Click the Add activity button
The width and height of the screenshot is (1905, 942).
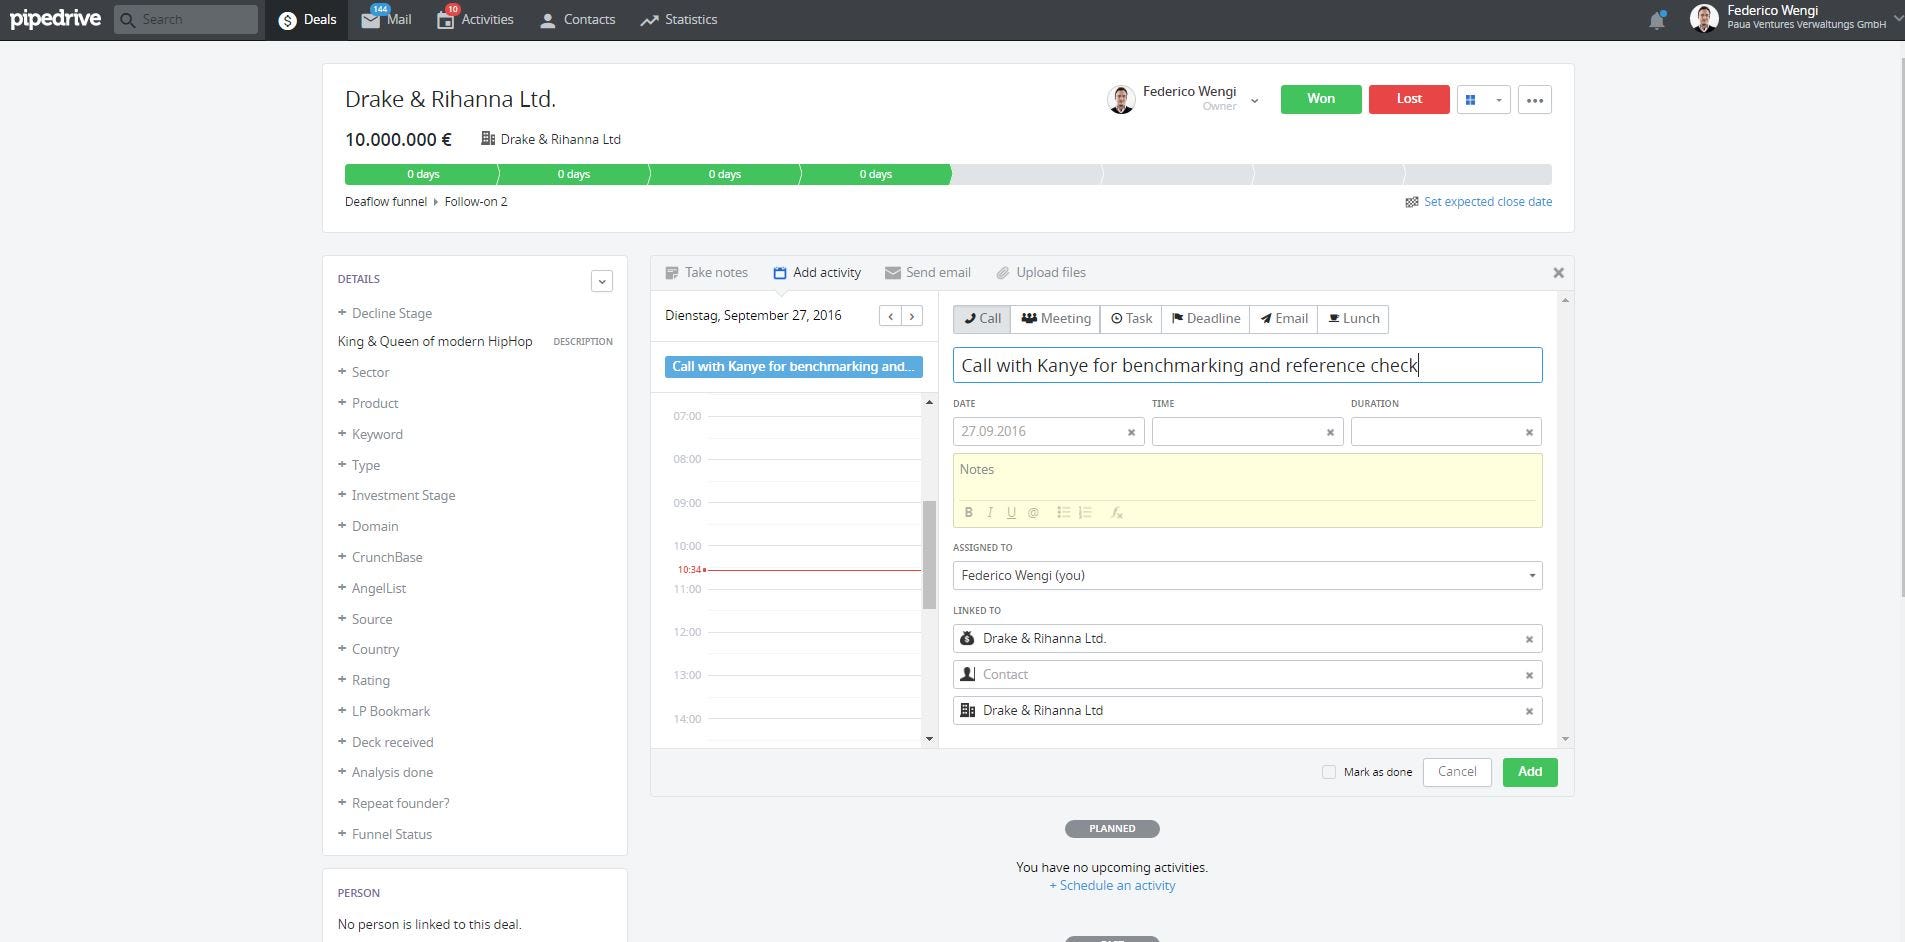coord(1530,772)
